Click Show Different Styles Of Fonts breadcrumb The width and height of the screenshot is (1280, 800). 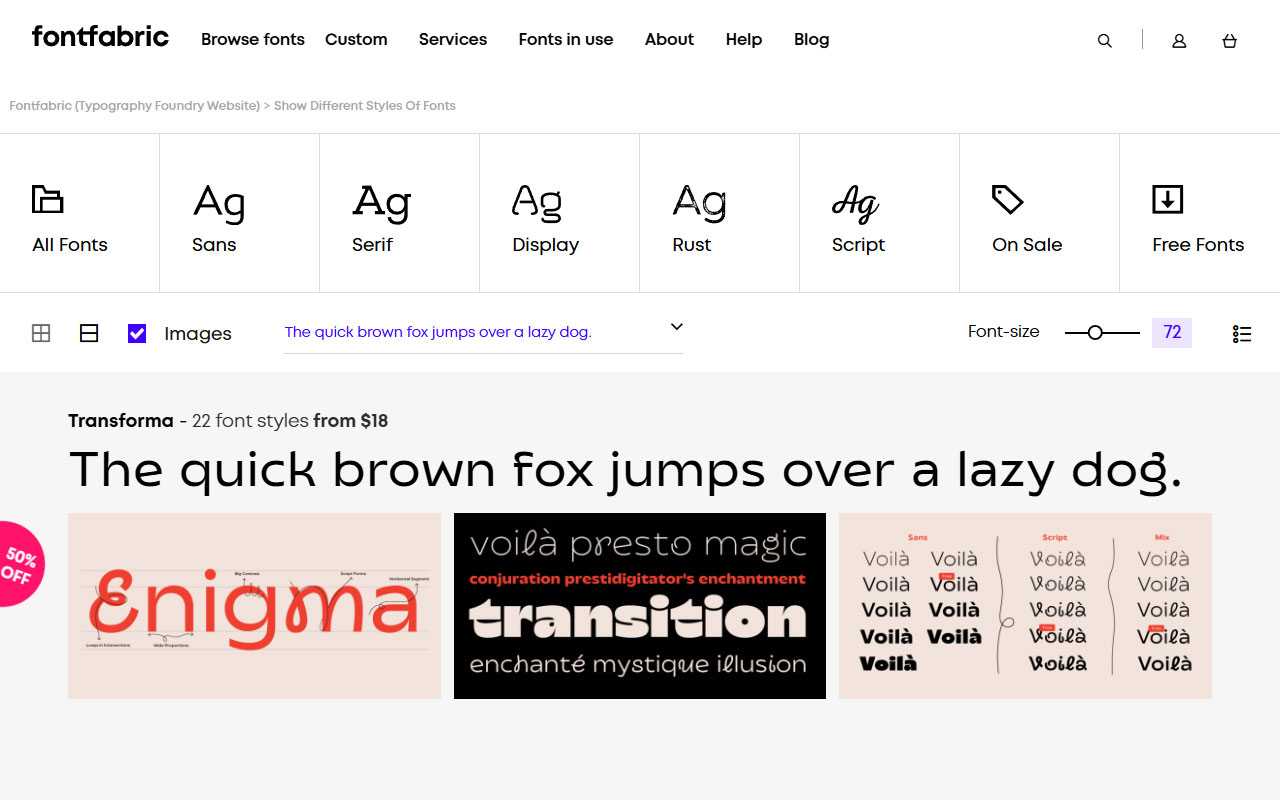point(365,105)
